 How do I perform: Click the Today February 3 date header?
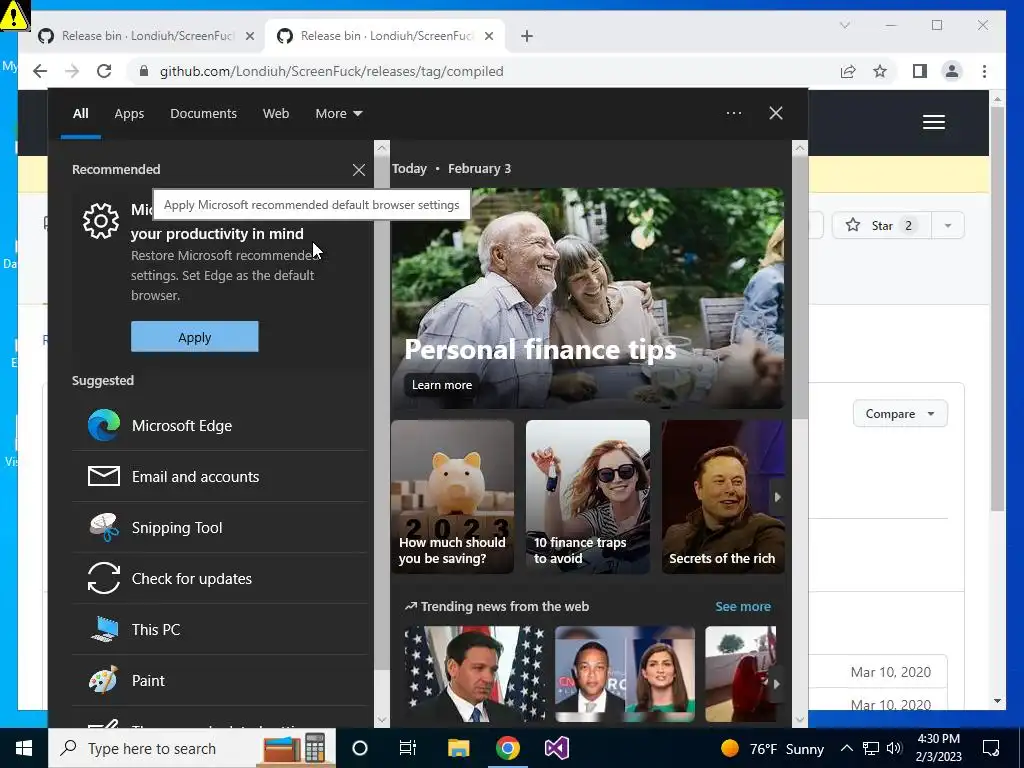451,168
